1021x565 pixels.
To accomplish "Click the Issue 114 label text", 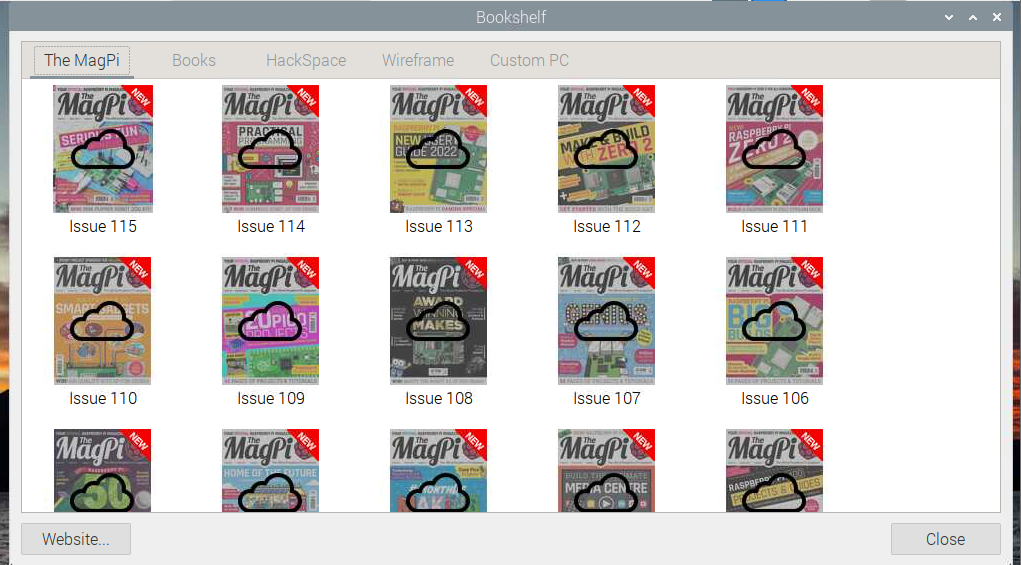I will coord(271,227).
